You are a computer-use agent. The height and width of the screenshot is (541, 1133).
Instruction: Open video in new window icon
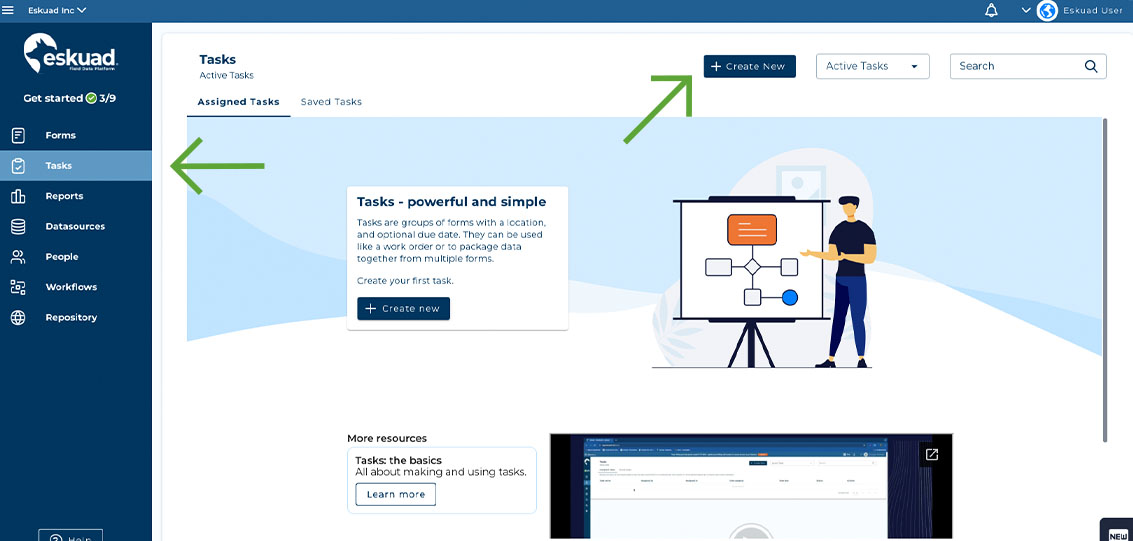point(931,454)
